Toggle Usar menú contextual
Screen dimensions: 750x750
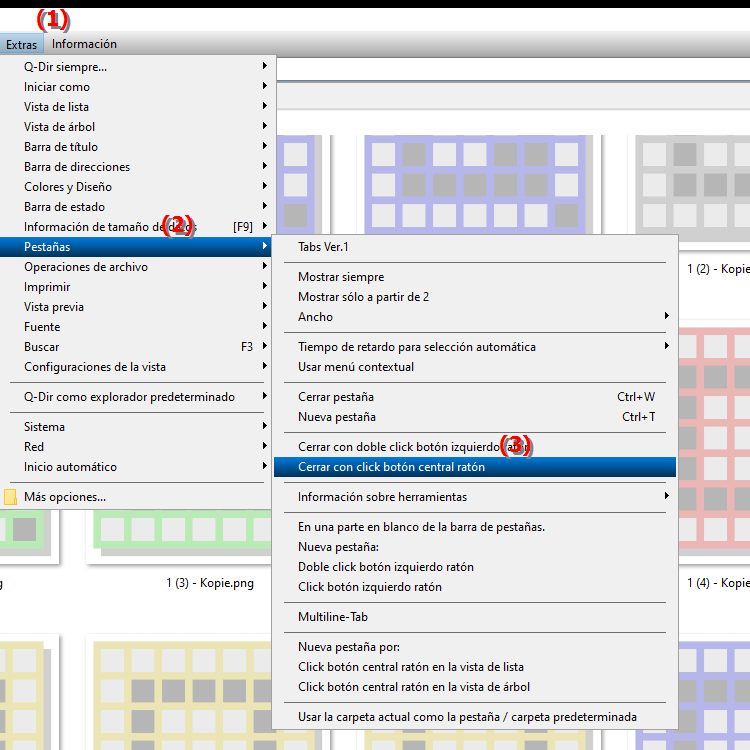click(x=475, y=367)
